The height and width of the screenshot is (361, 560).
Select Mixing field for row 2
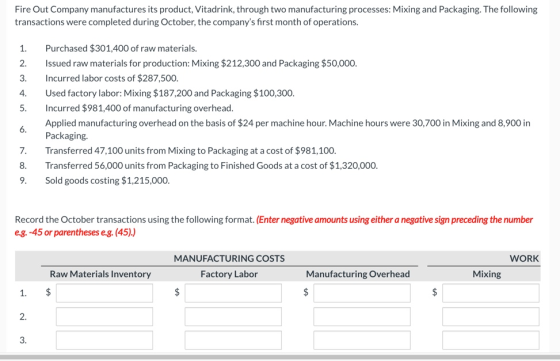[x=491, y=316]
